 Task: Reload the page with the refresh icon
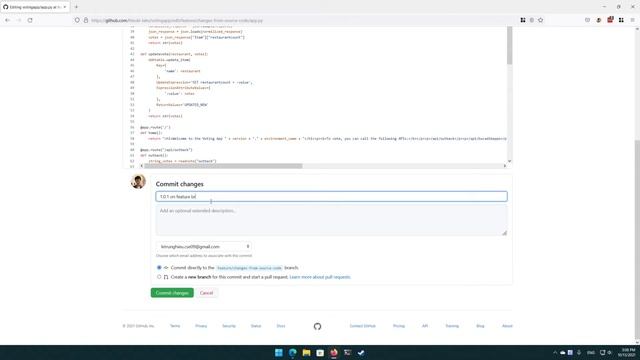(x=30, y=20)
